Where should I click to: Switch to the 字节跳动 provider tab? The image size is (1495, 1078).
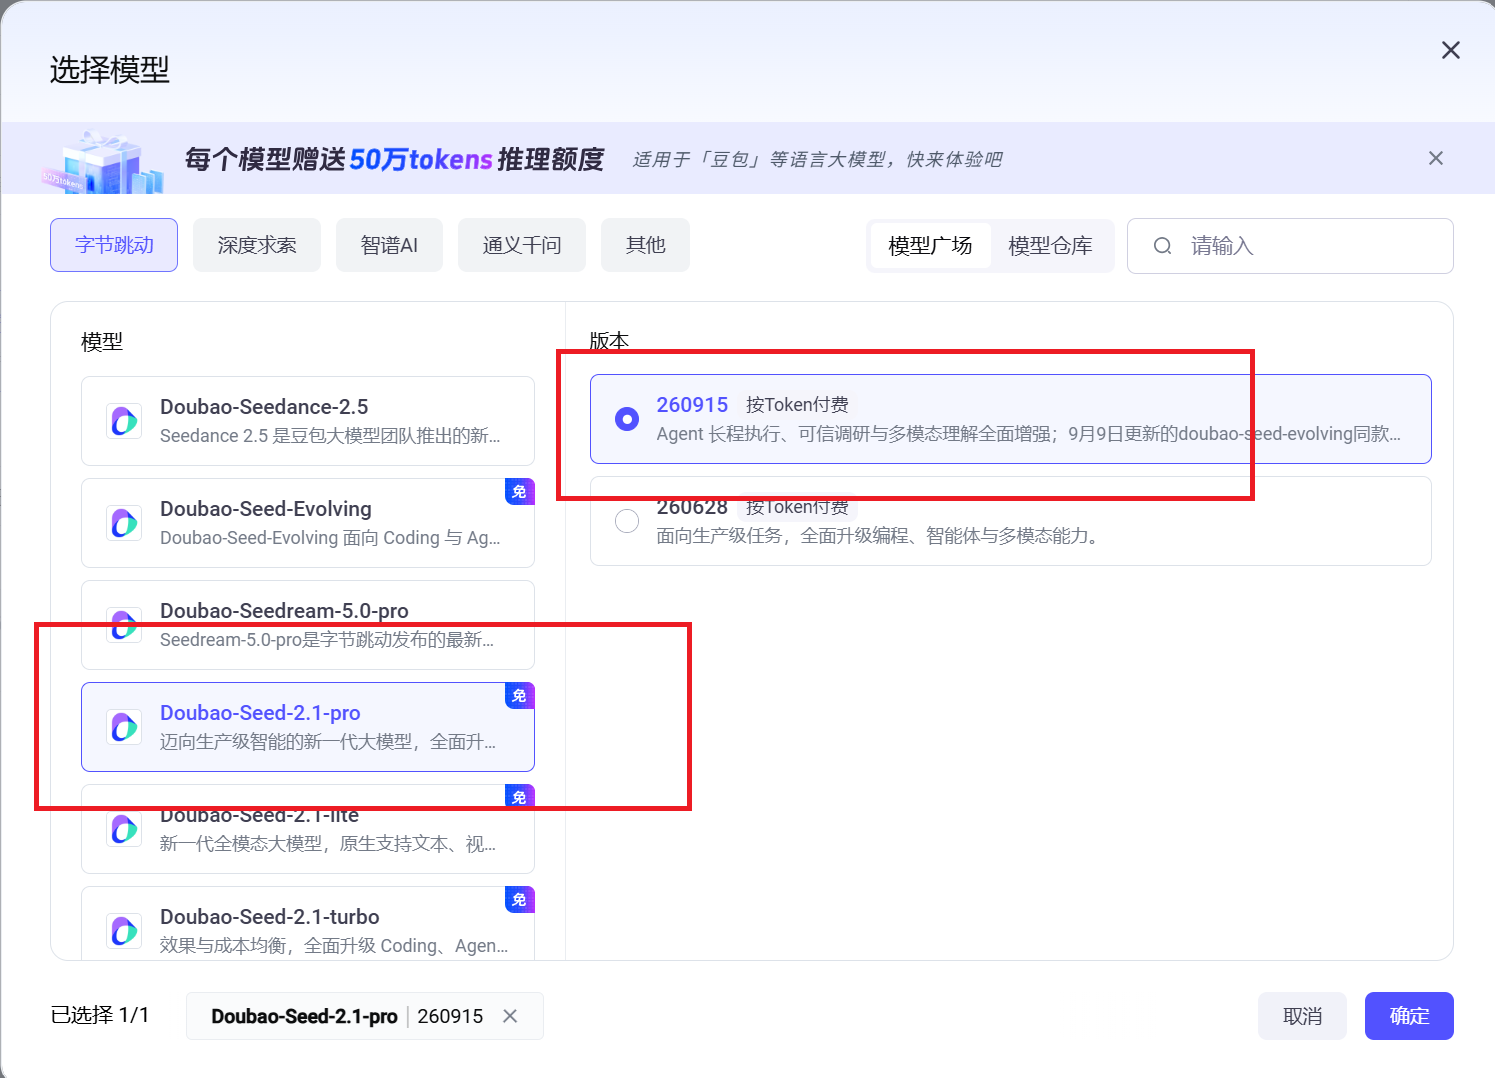114,245
